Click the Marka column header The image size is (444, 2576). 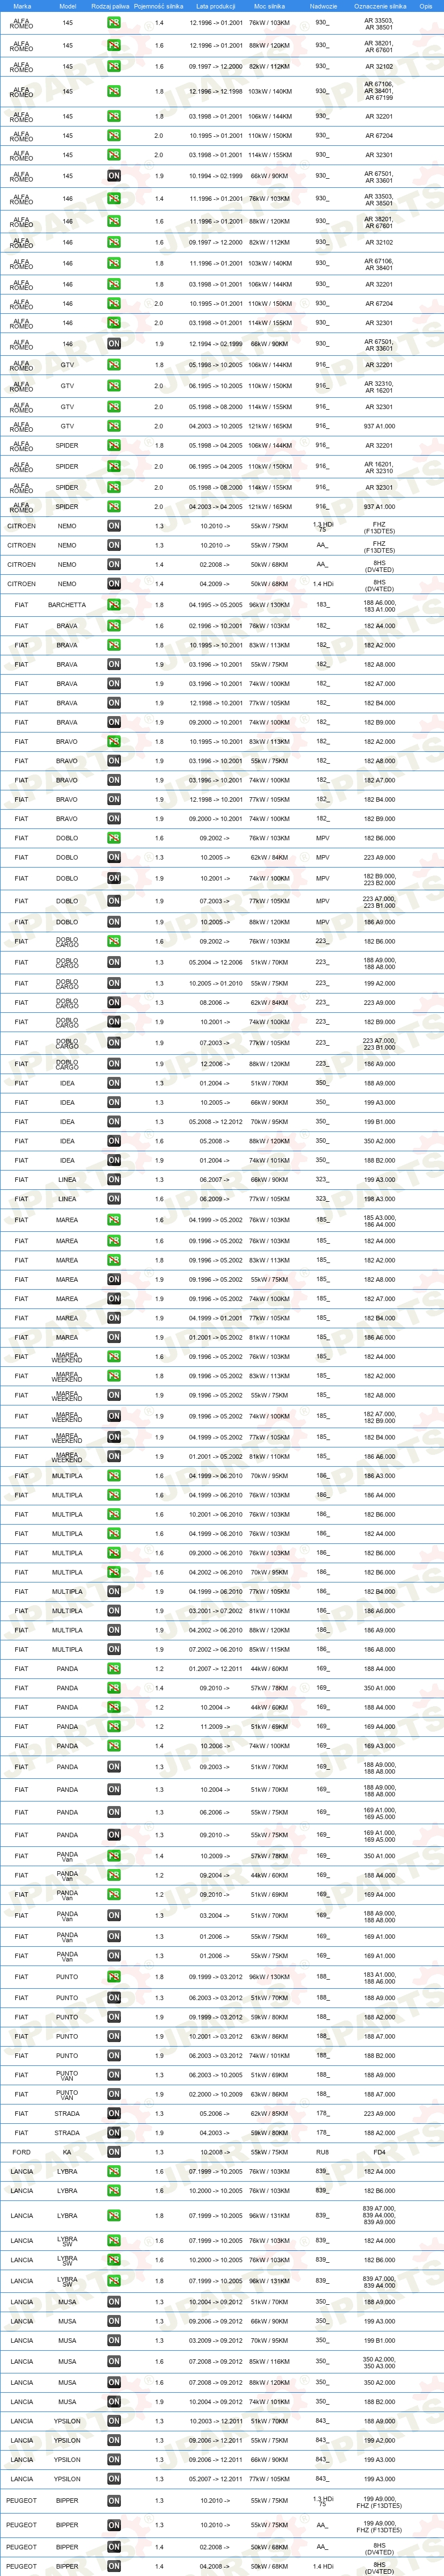tap(22, 6)
